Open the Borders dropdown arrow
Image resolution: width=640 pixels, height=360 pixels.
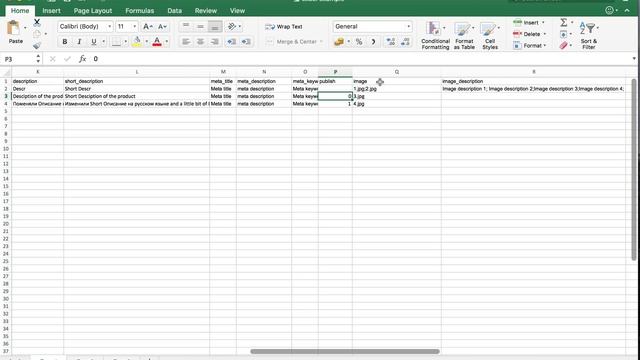pos(125,42)
